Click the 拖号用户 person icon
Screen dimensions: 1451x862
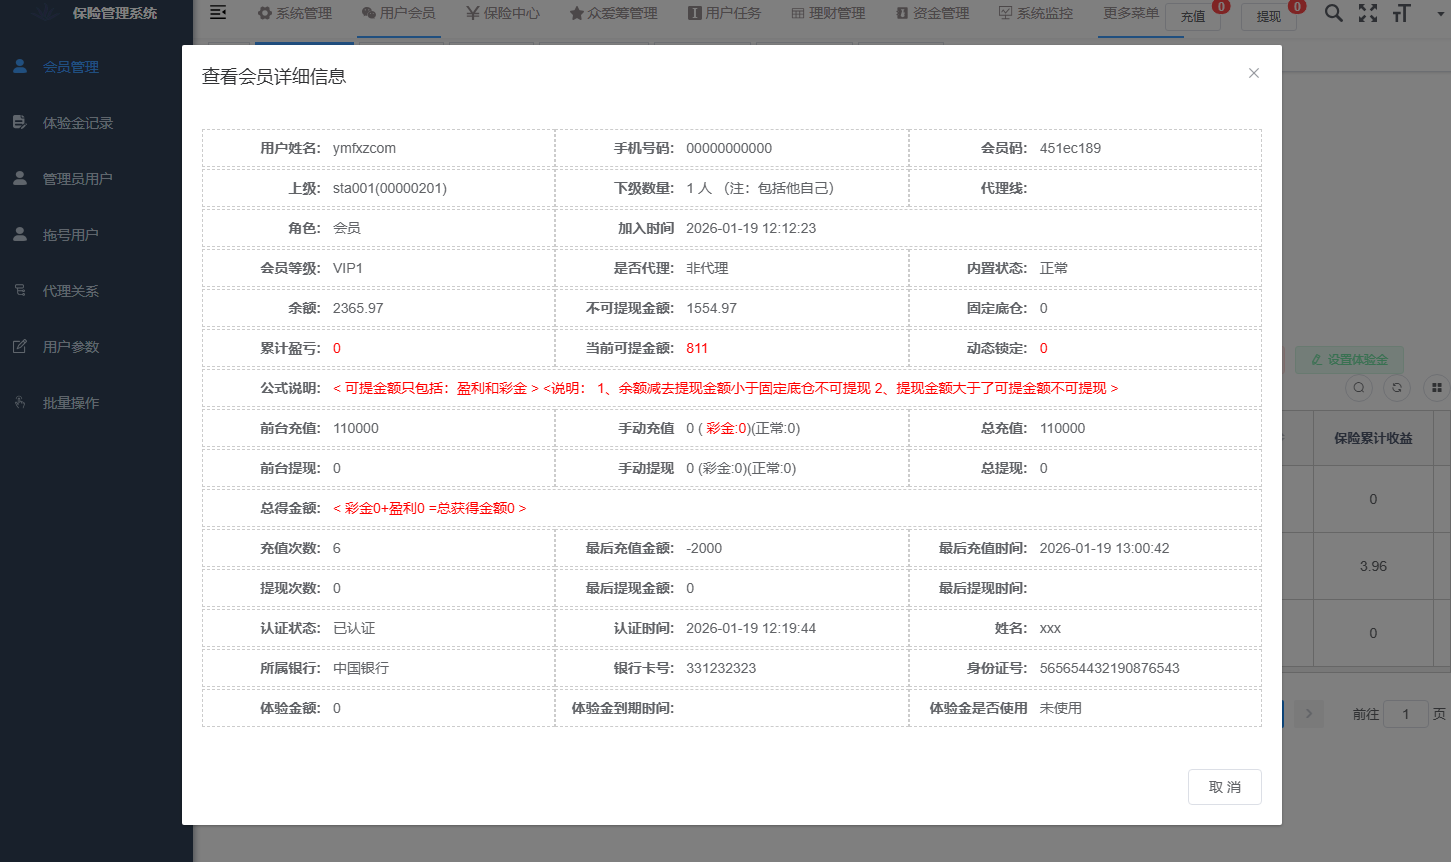[x=20, y=234]
